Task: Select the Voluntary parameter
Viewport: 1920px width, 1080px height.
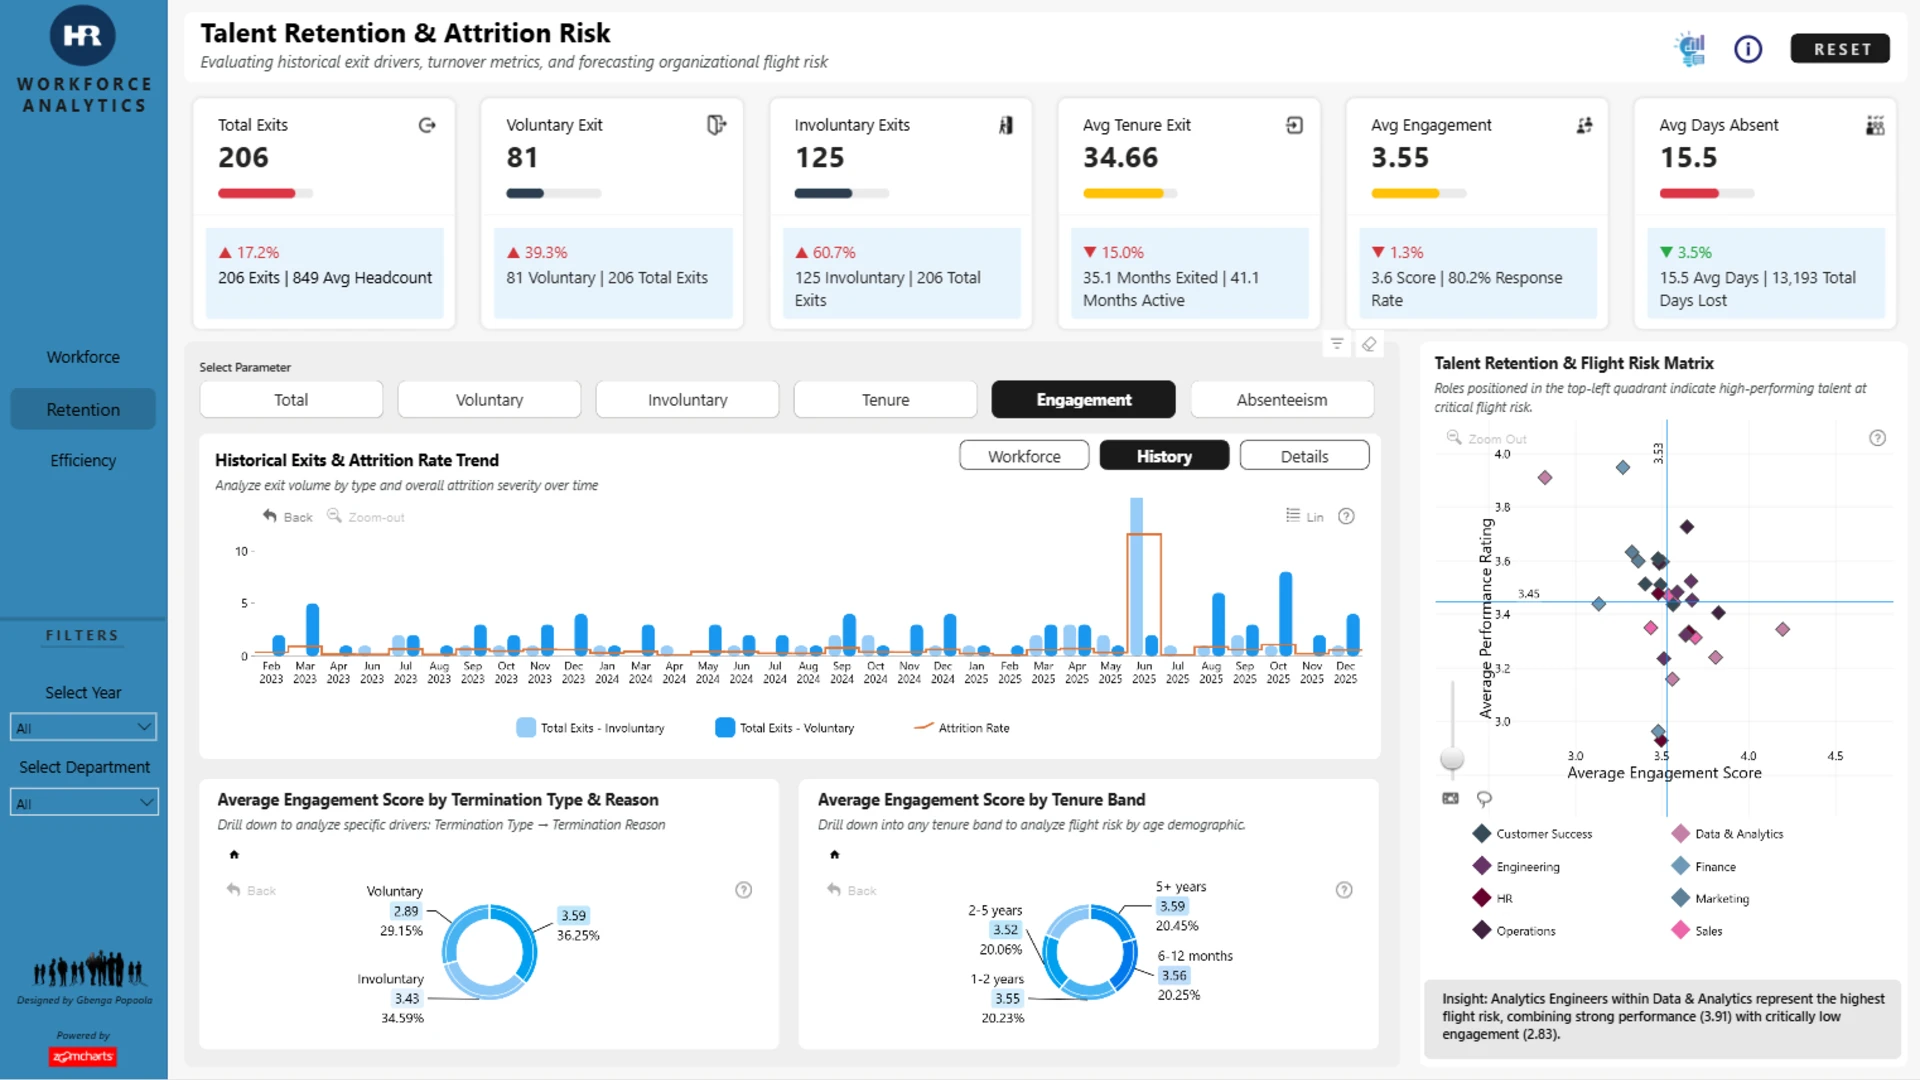Action: click(x=489, y=400)
